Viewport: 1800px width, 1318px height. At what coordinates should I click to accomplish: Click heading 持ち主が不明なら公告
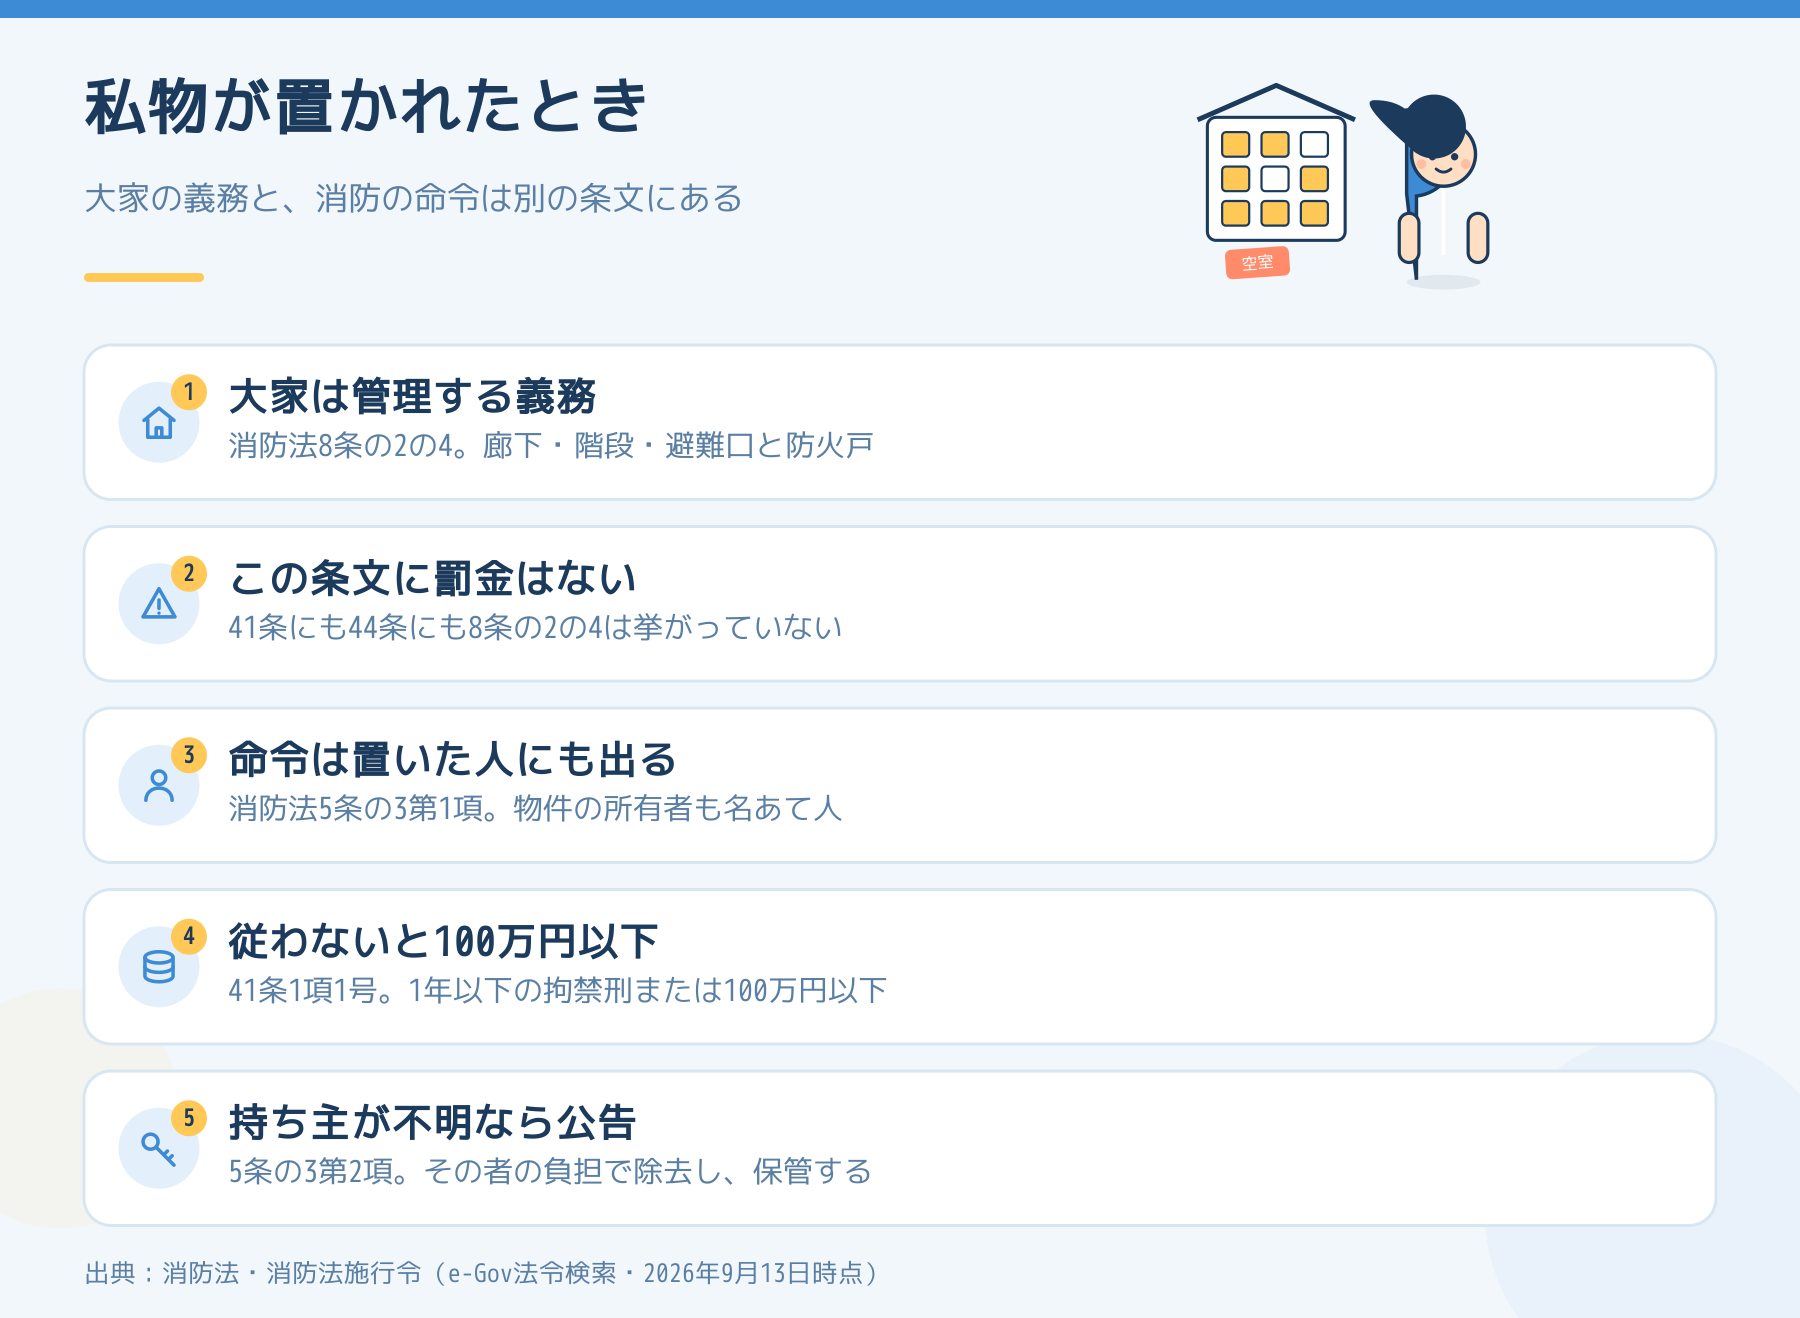pos(432,1123)
